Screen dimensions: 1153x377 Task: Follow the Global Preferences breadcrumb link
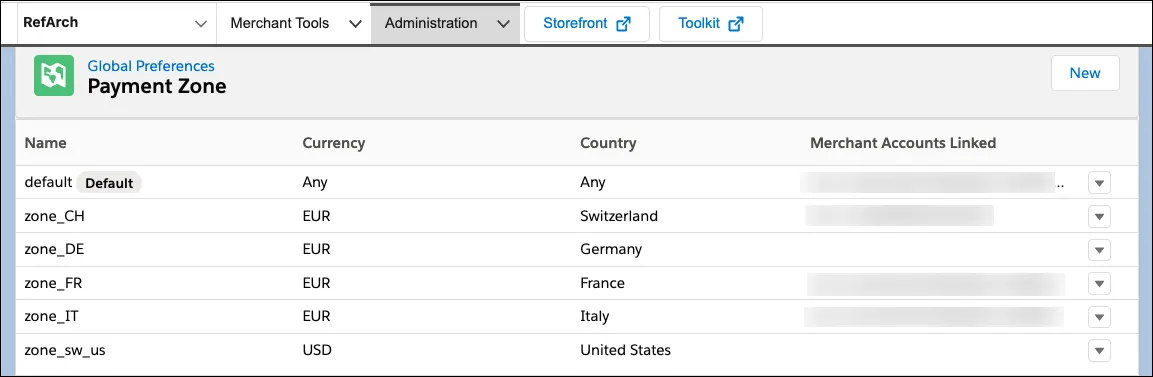(x=151, y=66)
